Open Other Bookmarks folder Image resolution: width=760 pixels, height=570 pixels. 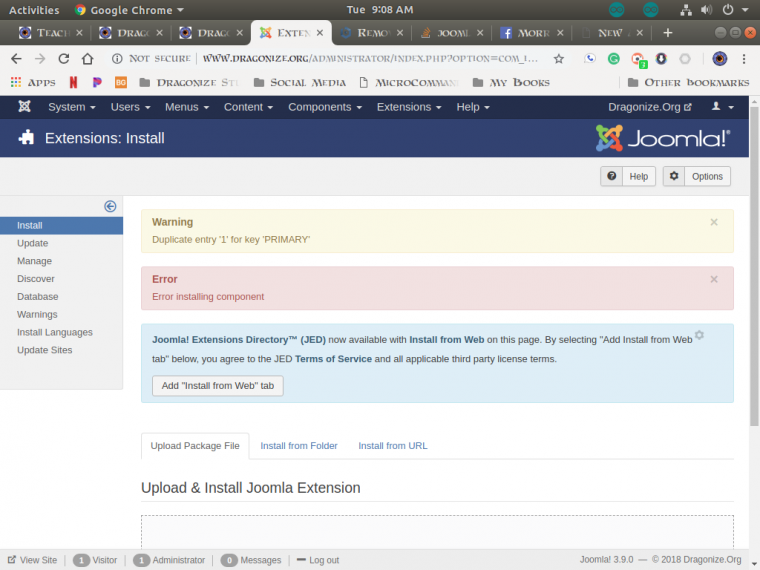[688, 82]
